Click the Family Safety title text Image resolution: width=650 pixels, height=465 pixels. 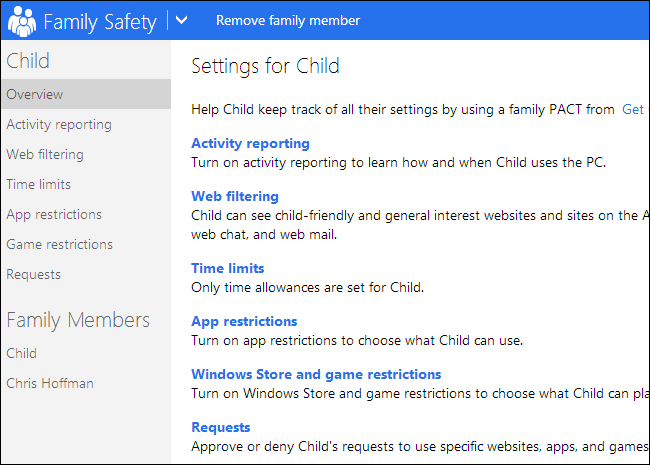point(101,20)
